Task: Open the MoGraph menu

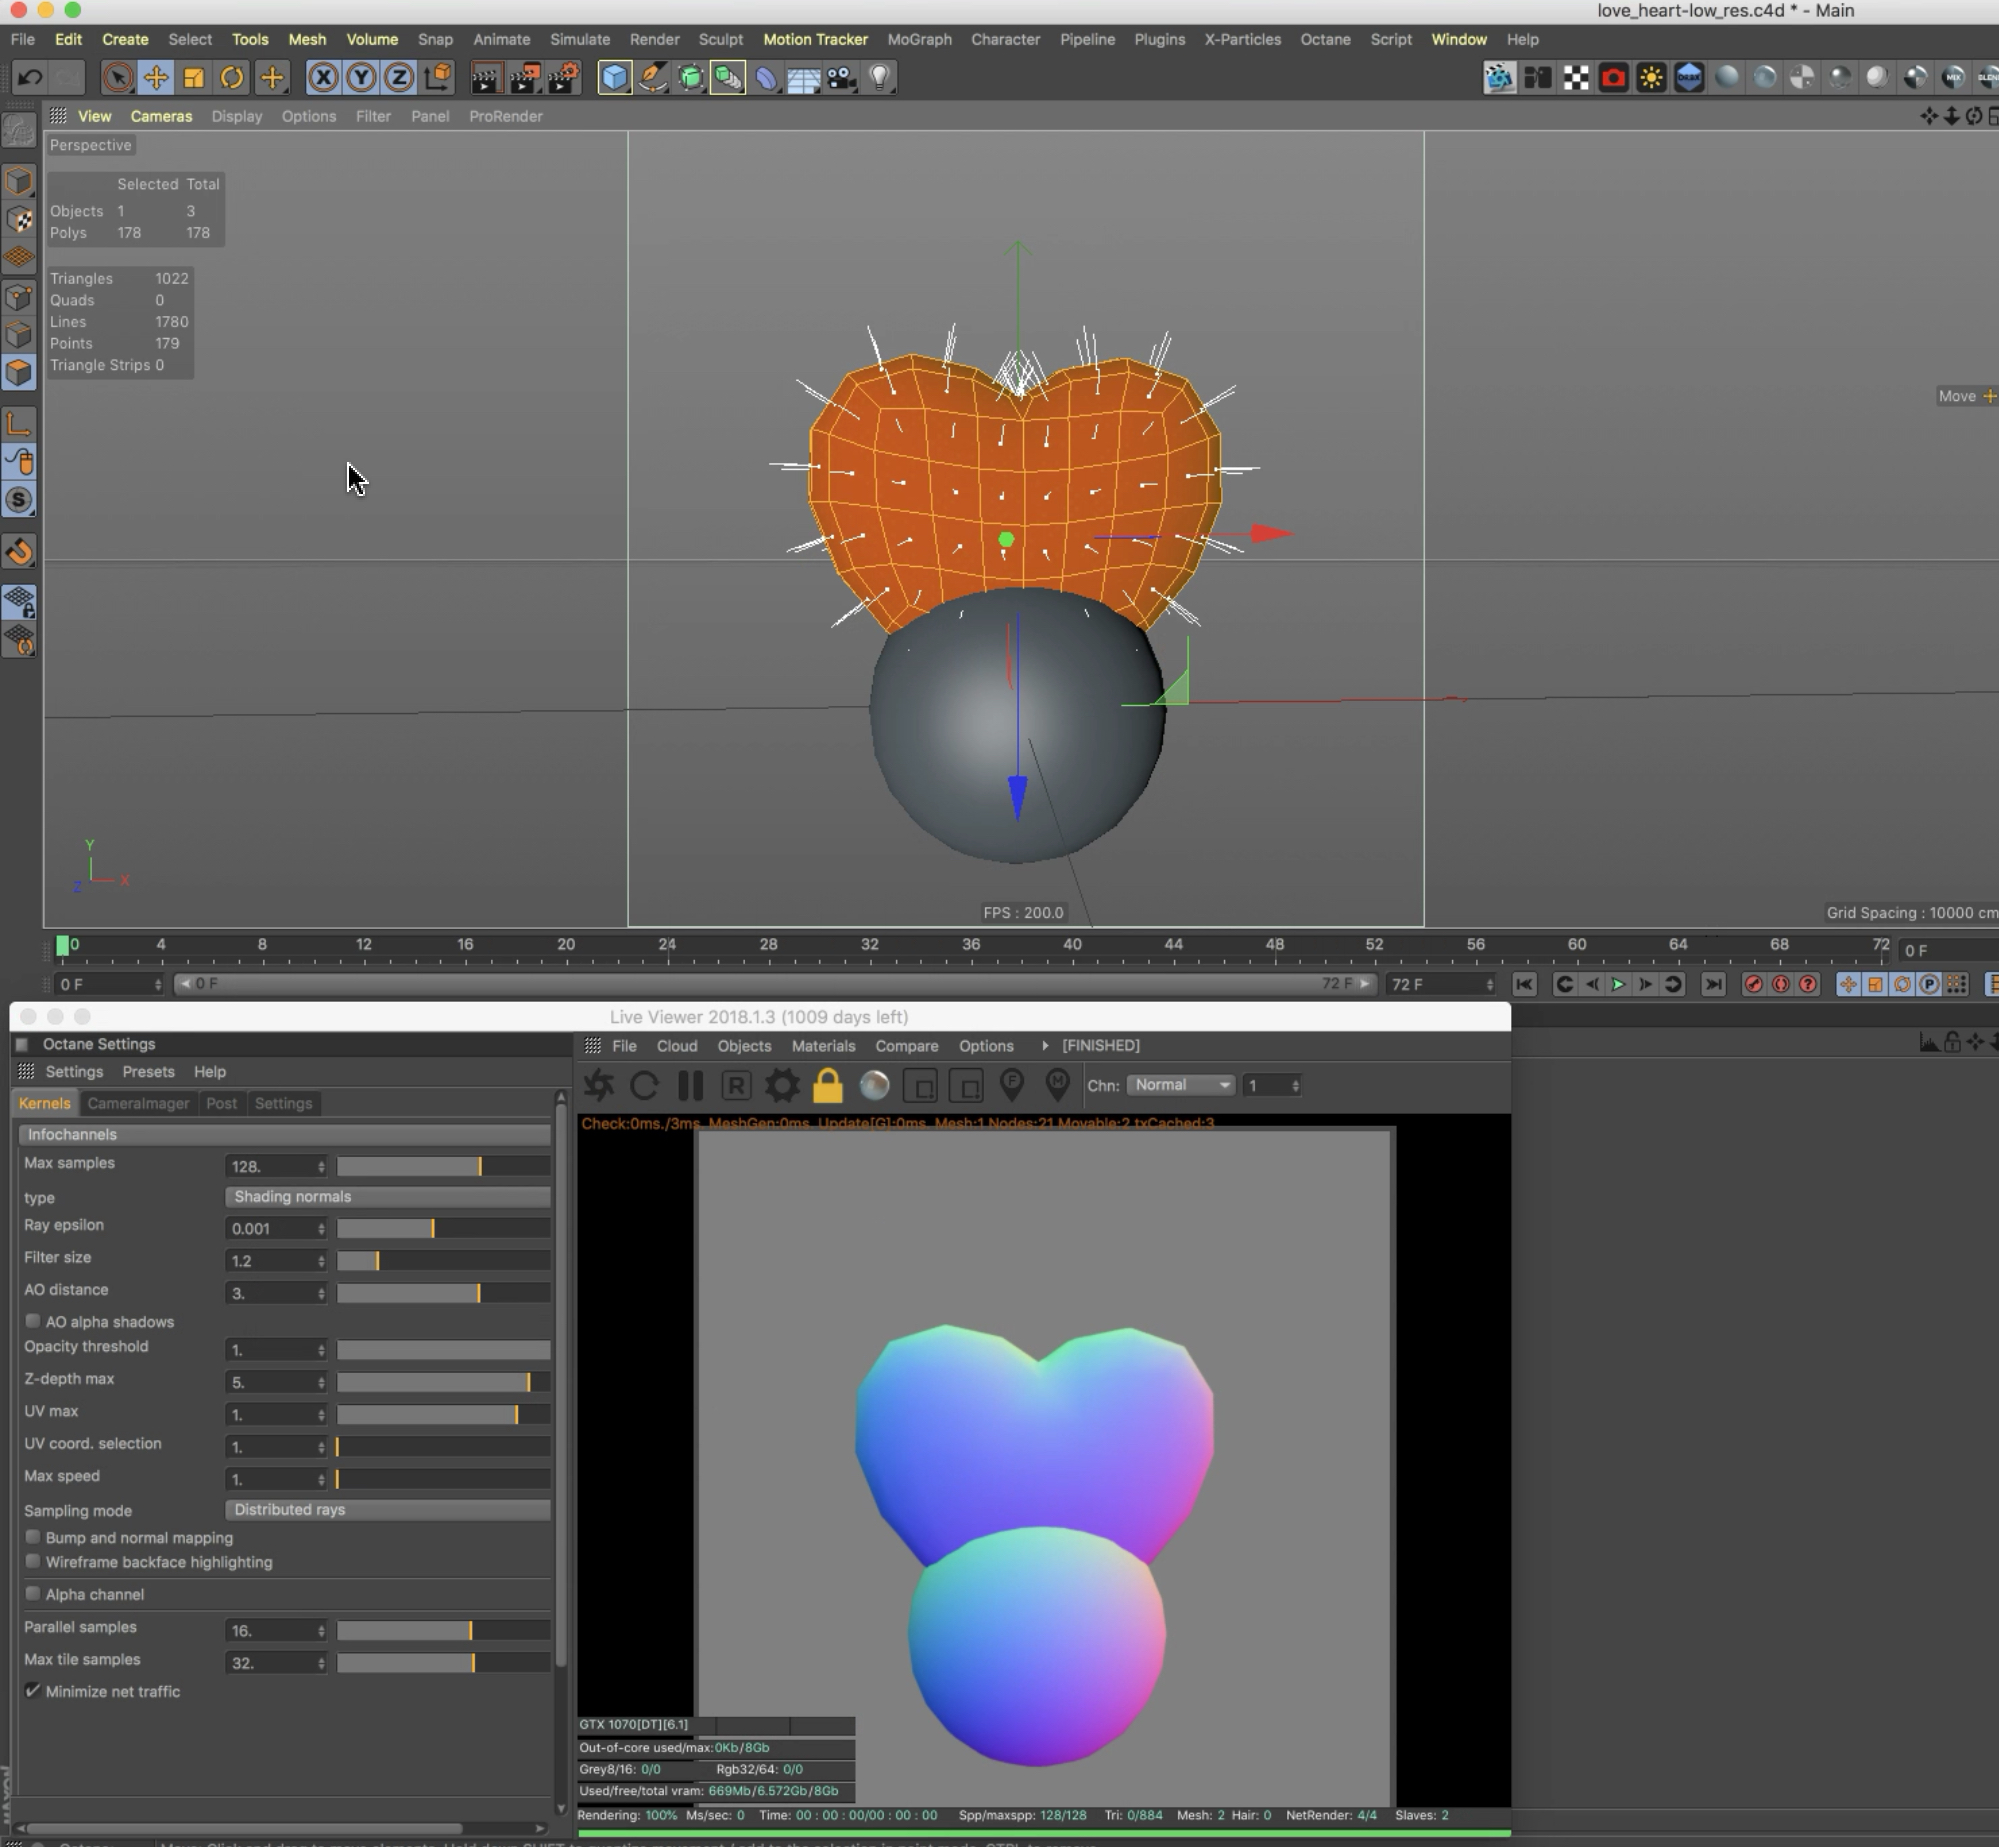Action: pyautogui.click(x=919, y=39)
